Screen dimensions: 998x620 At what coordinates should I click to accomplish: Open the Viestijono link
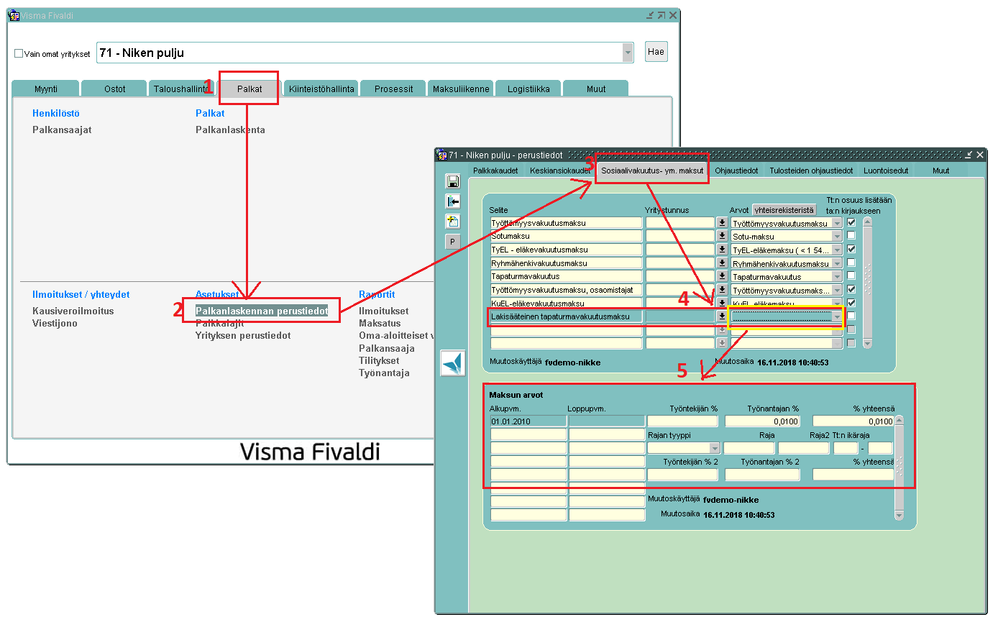pyautogui.click(x=55, y=323)
